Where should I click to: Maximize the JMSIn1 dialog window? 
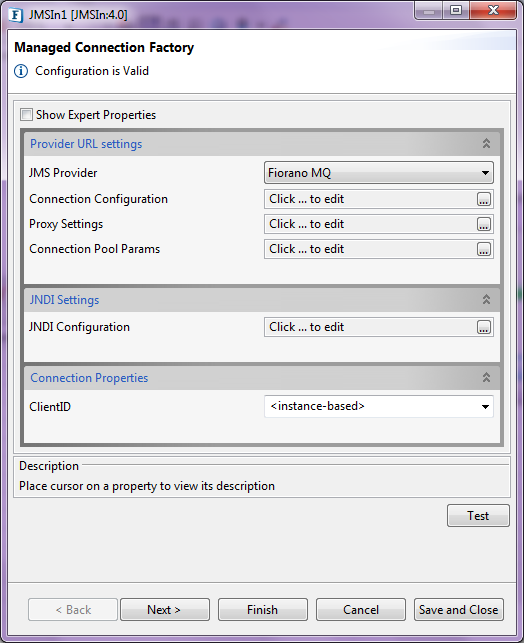click(456, 10)
